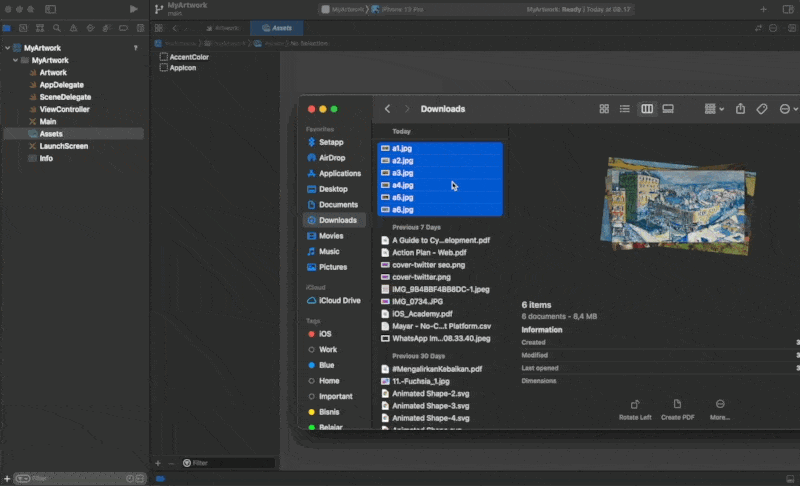Click the Finder Share icon
Image resolution: width=800 pixels, height=486 pixels.
740,109
